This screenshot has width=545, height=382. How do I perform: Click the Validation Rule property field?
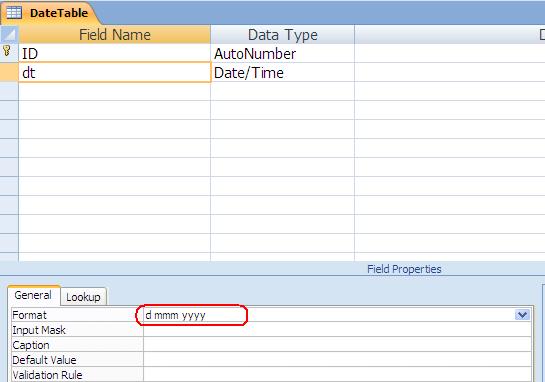tap(337, 374)
